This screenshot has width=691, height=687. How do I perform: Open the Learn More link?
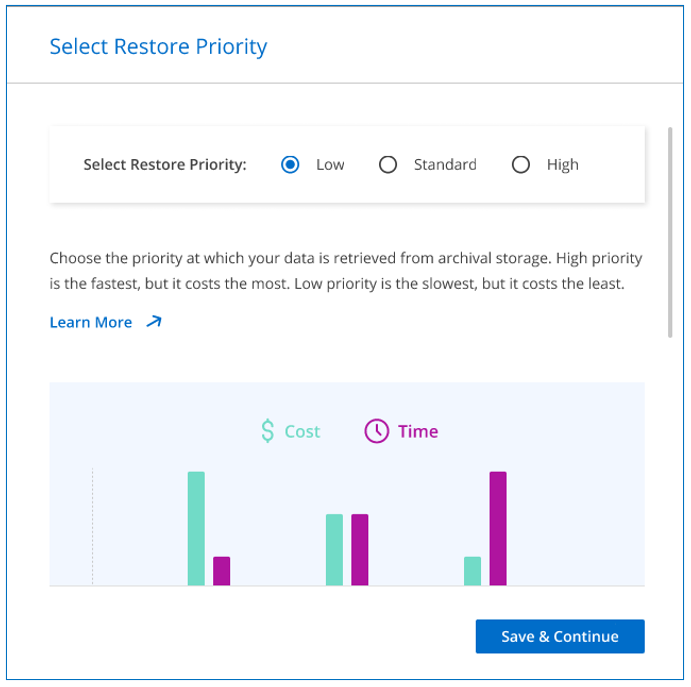click(91, 322)
